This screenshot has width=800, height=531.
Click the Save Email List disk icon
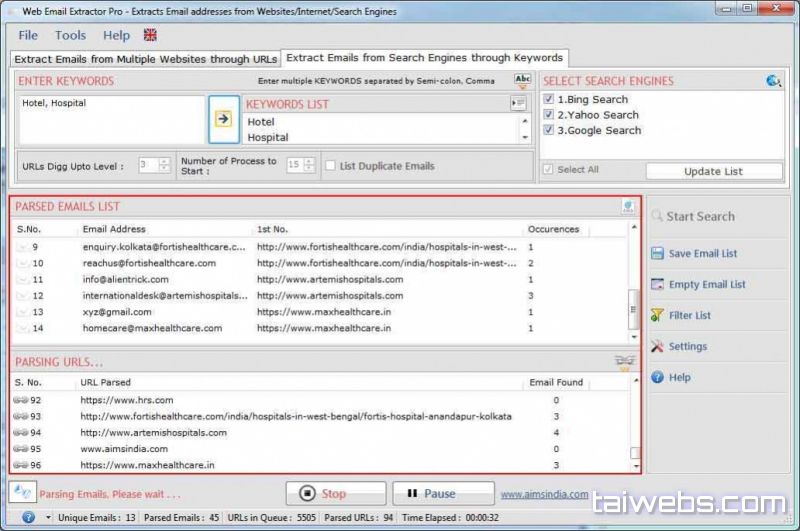tap(657, 254)
